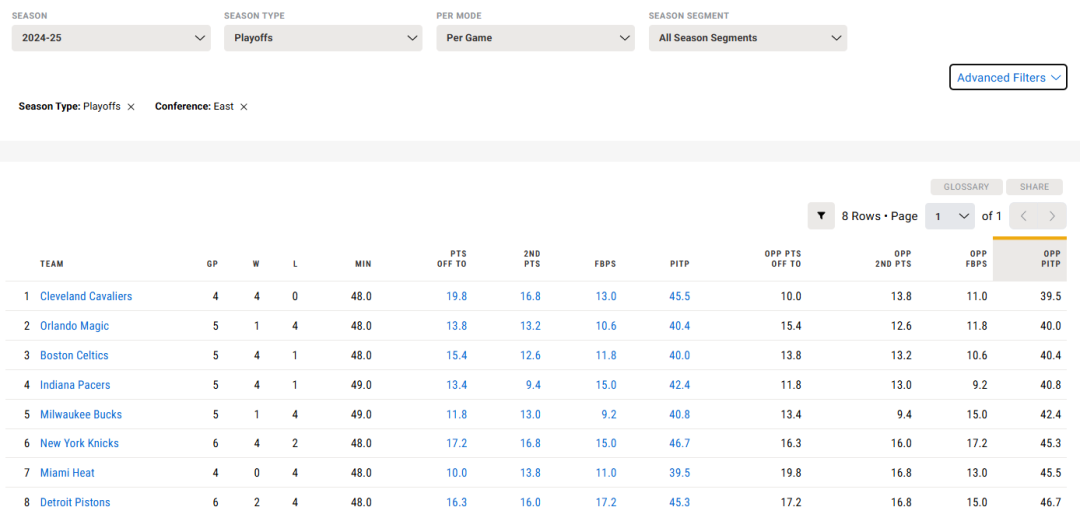Open the Season Segment dropdown

click(748, 38)
